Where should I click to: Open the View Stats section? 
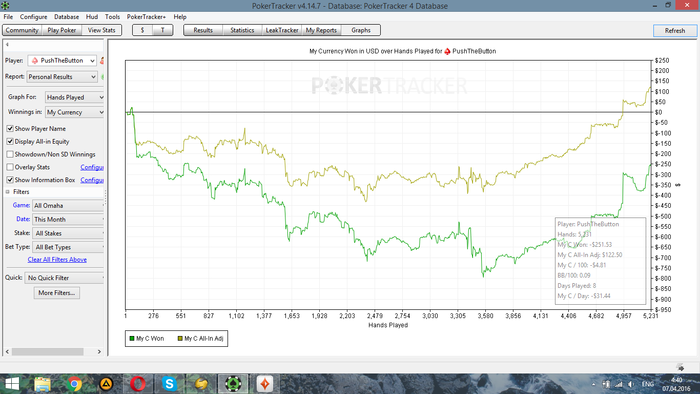[101, 30]
